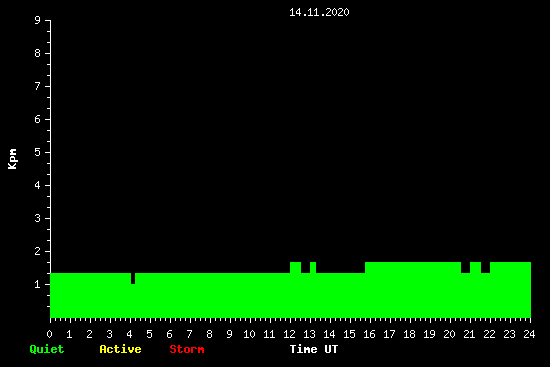Screen dimensions: 550x367
Task: Click the Kp value 2 axis label
Action: tap(38, 251)
